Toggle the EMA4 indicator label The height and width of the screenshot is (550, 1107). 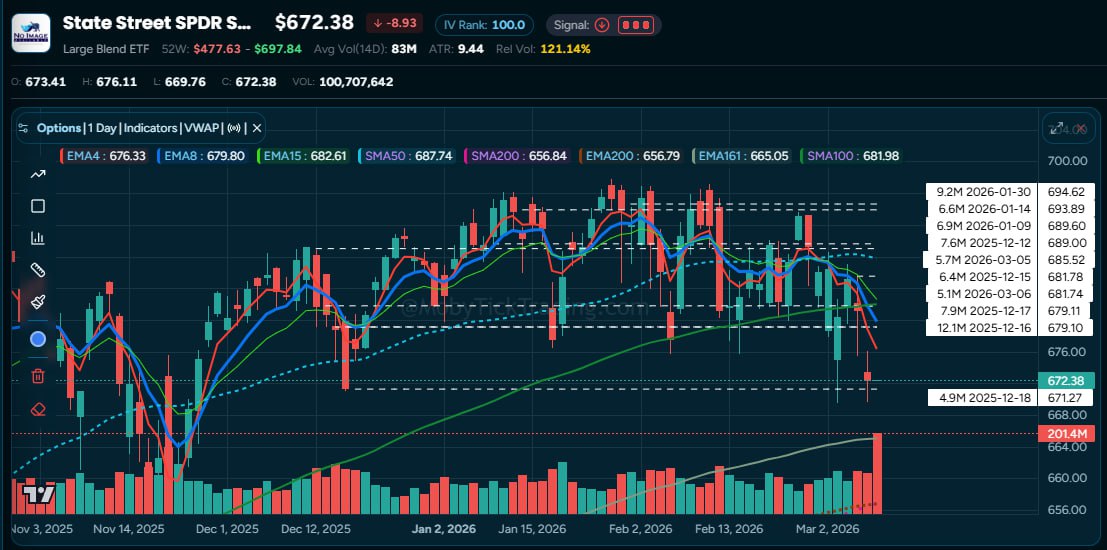tap(101, 156)
